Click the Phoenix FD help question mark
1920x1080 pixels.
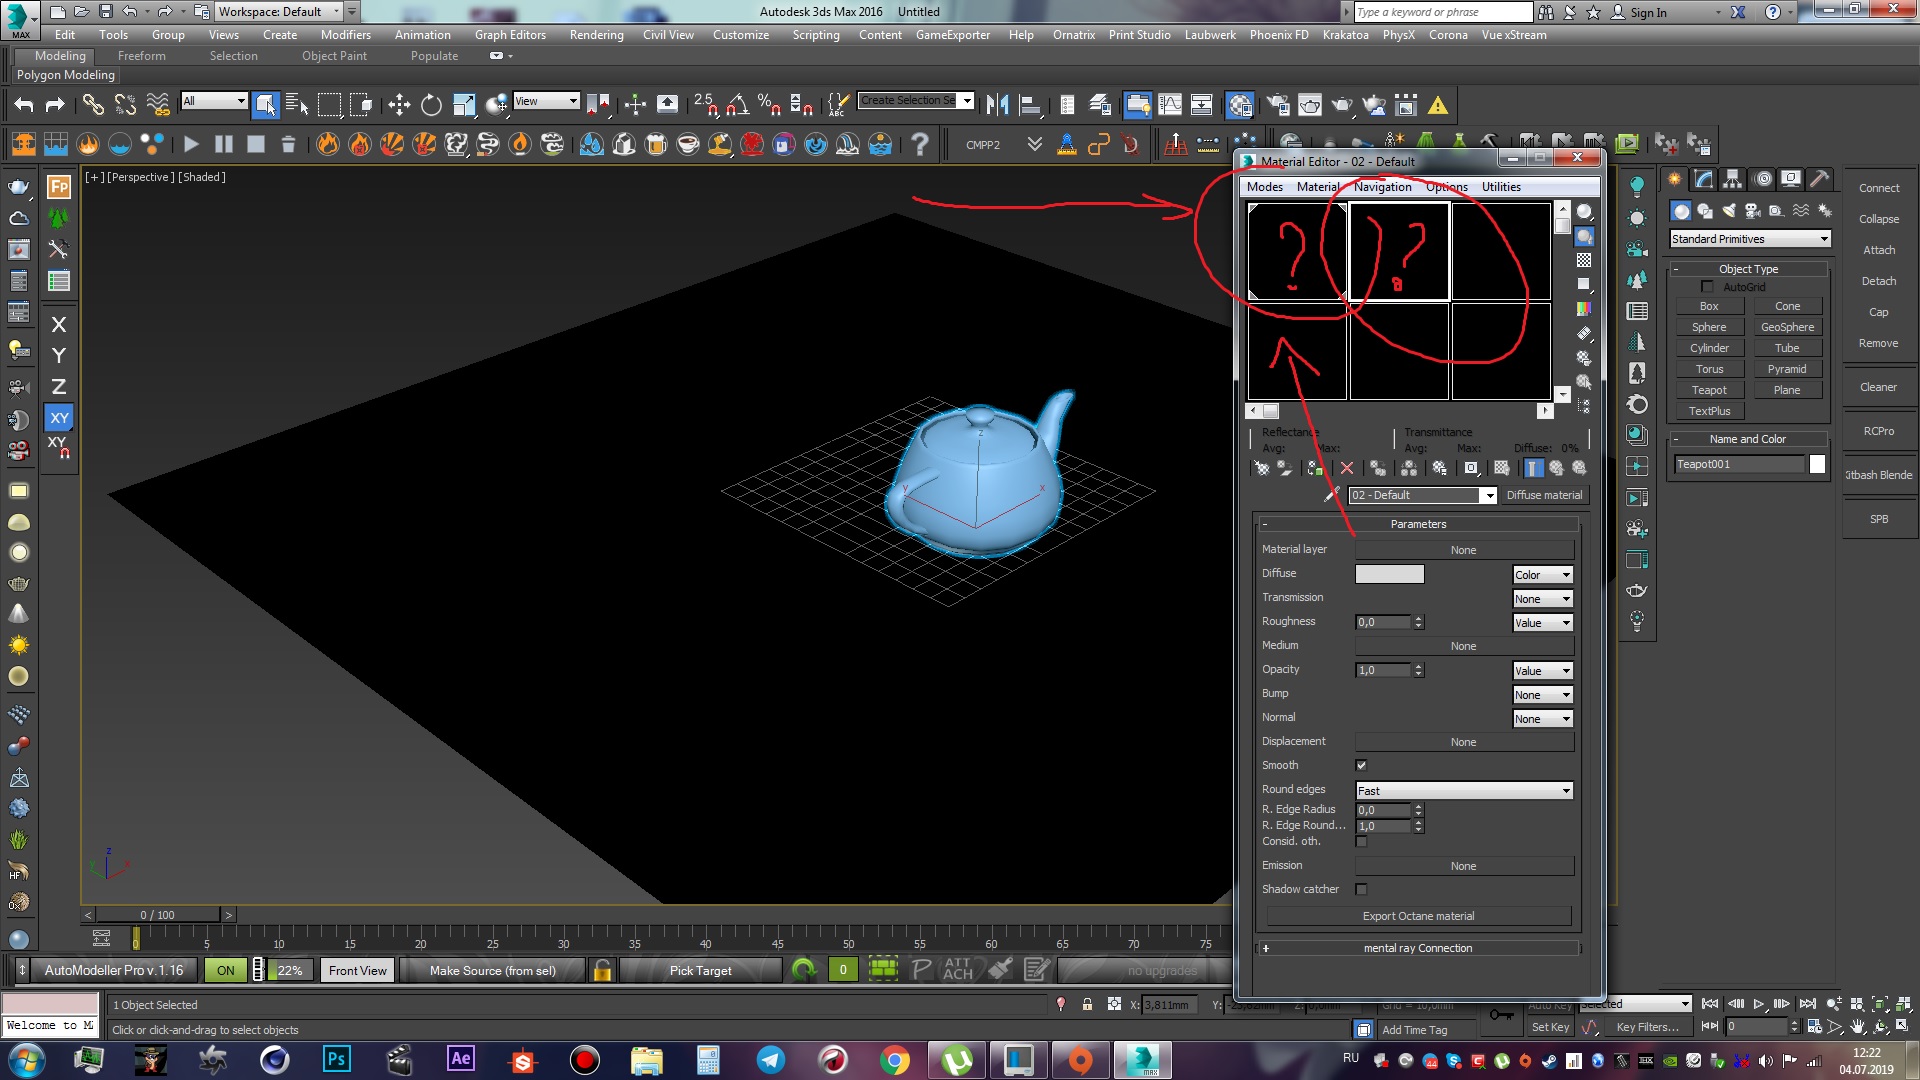tap(919, 145)
